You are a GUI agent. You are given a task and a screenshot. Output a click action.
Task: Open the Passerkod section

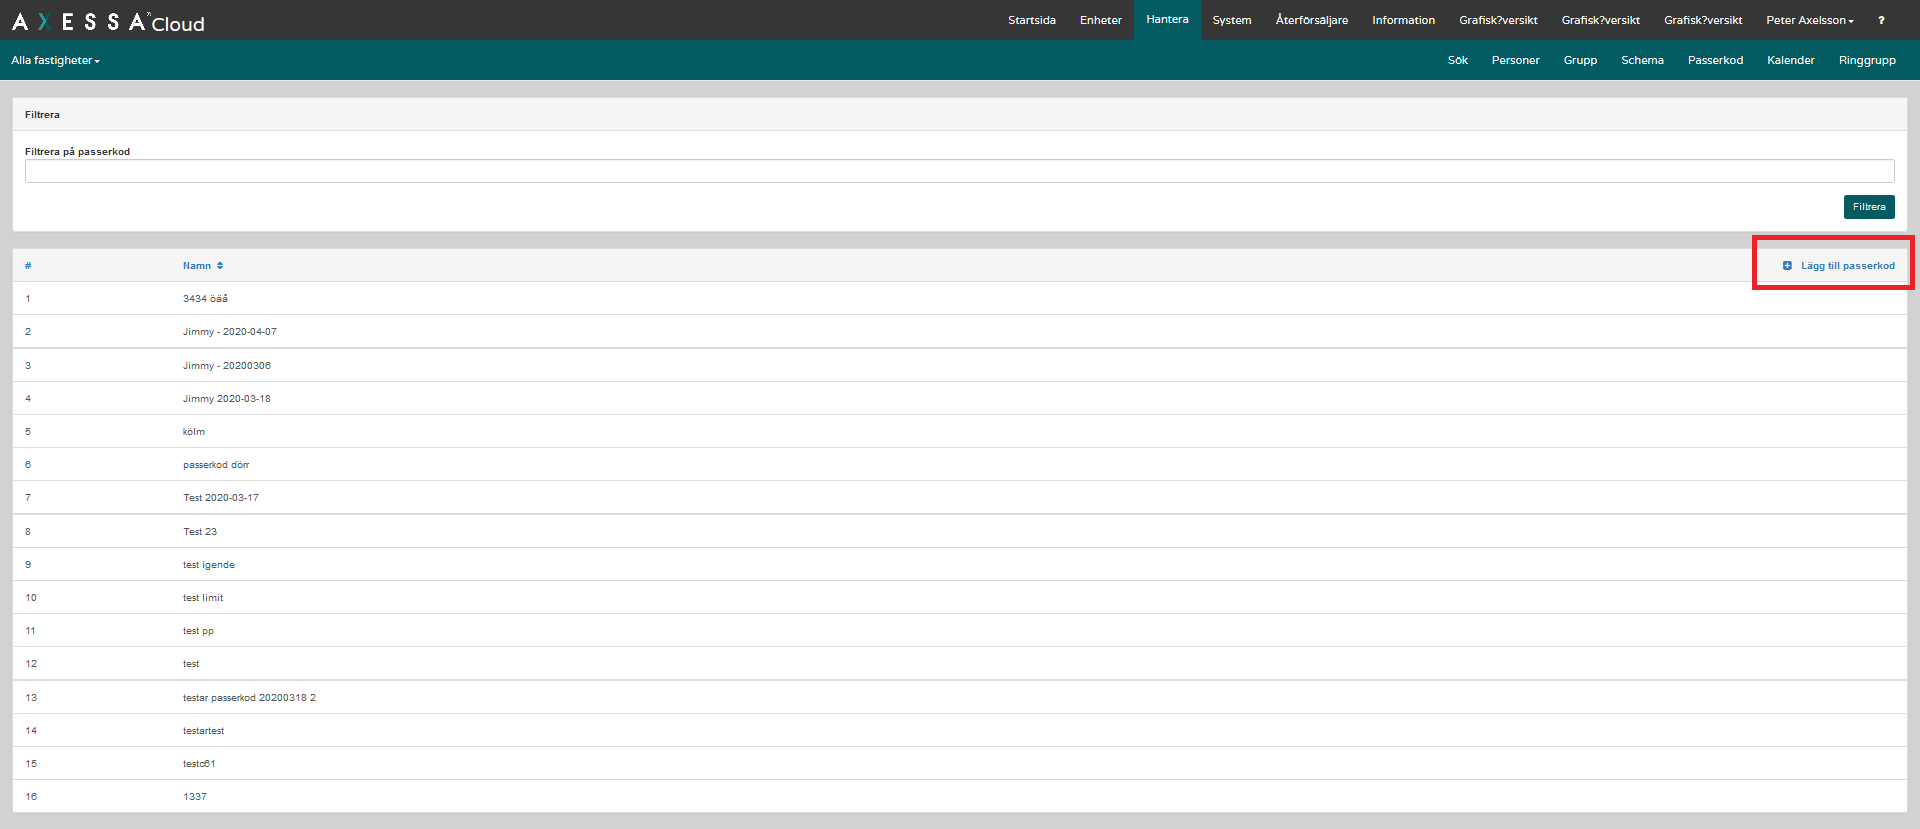pos(1715,60)
